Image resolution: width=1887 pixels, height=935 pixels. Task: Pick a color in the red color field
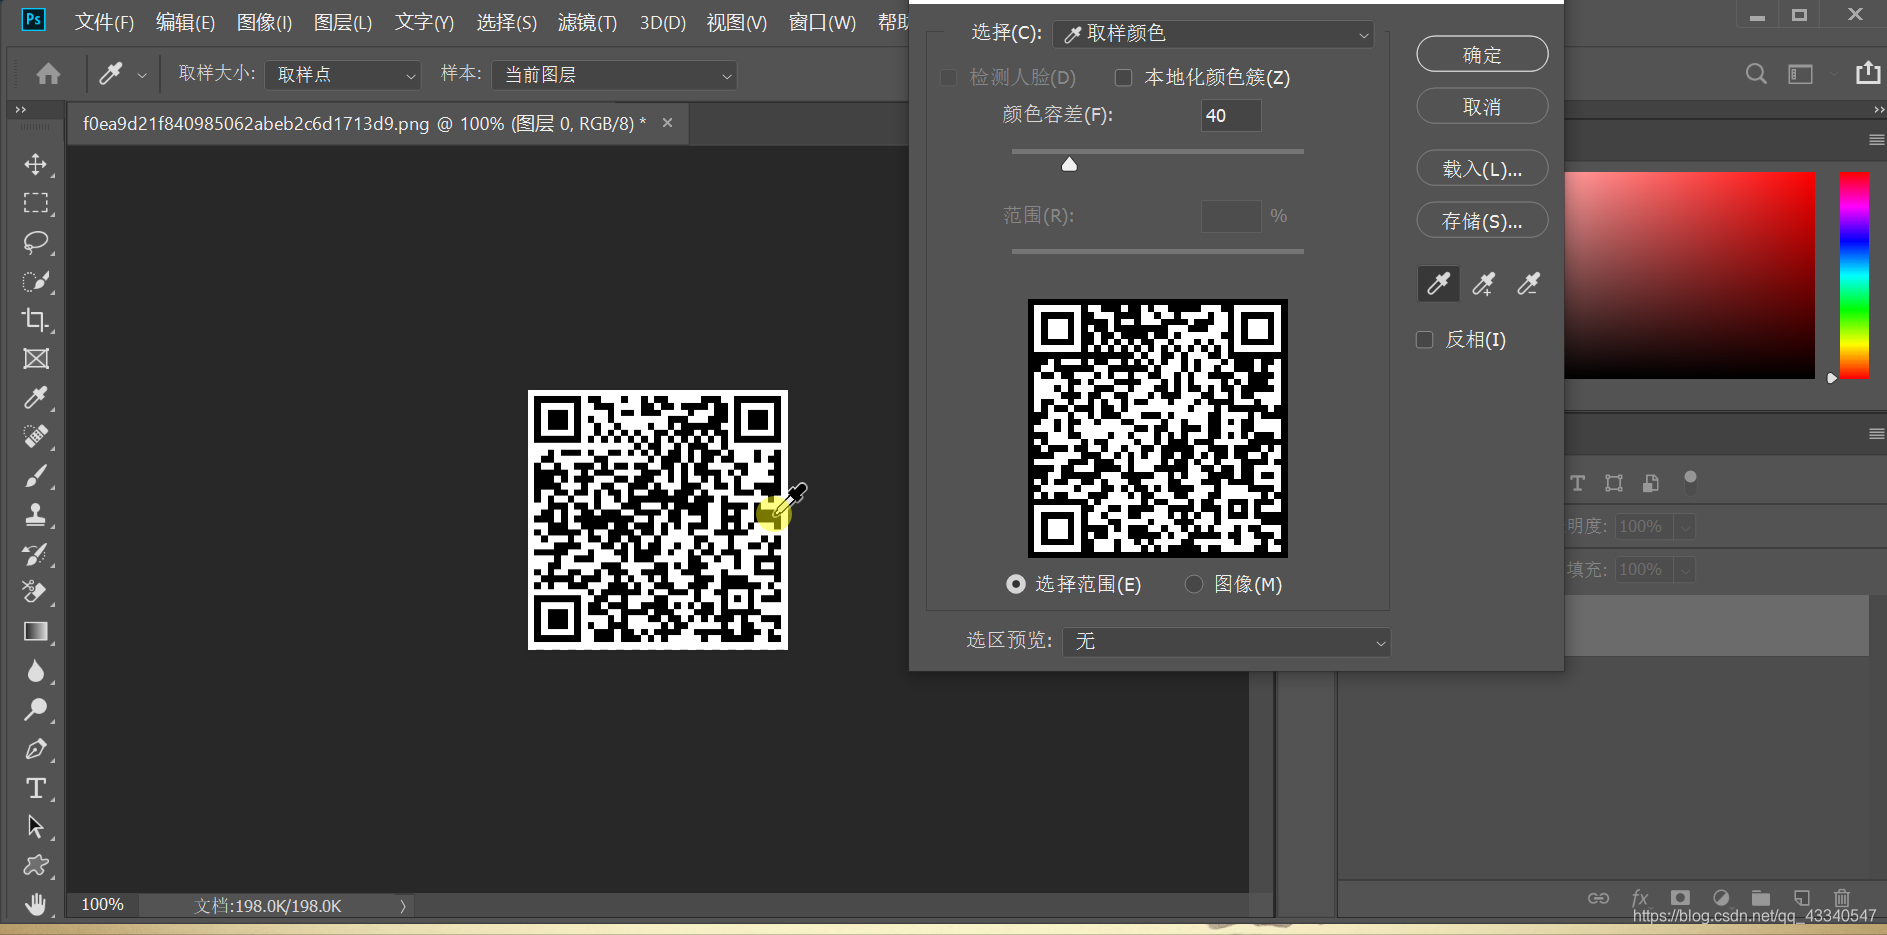(1689, 275)
